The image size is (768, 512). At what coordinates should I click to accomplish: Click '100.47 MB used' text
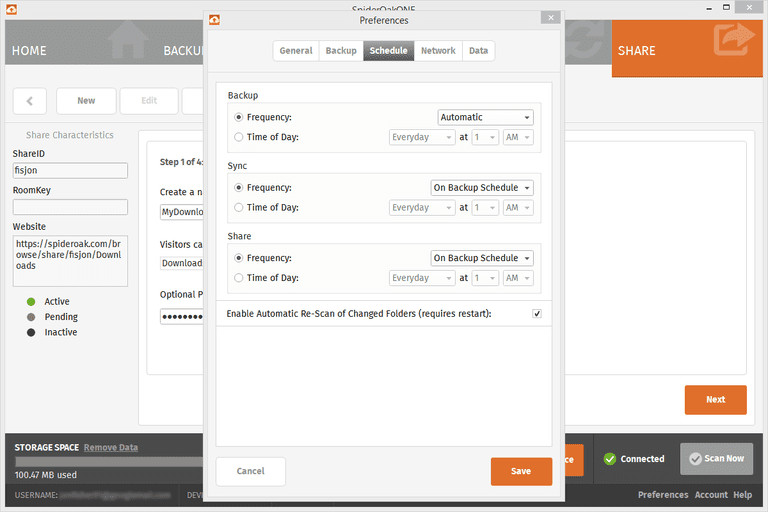(x=46, y=475)
